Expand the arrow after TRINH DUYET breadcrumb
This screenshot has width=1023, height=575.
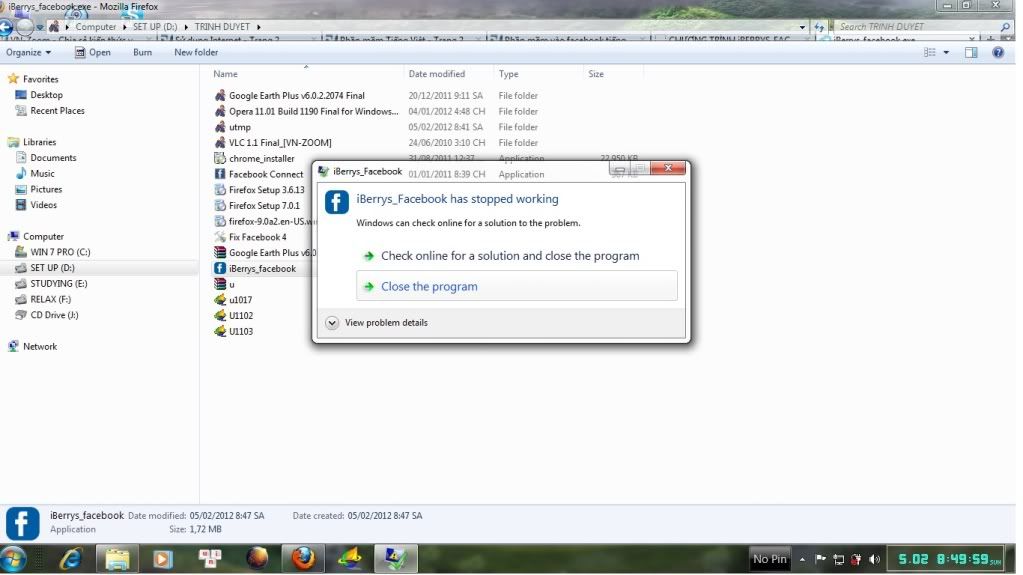click(x=259, y=27)
